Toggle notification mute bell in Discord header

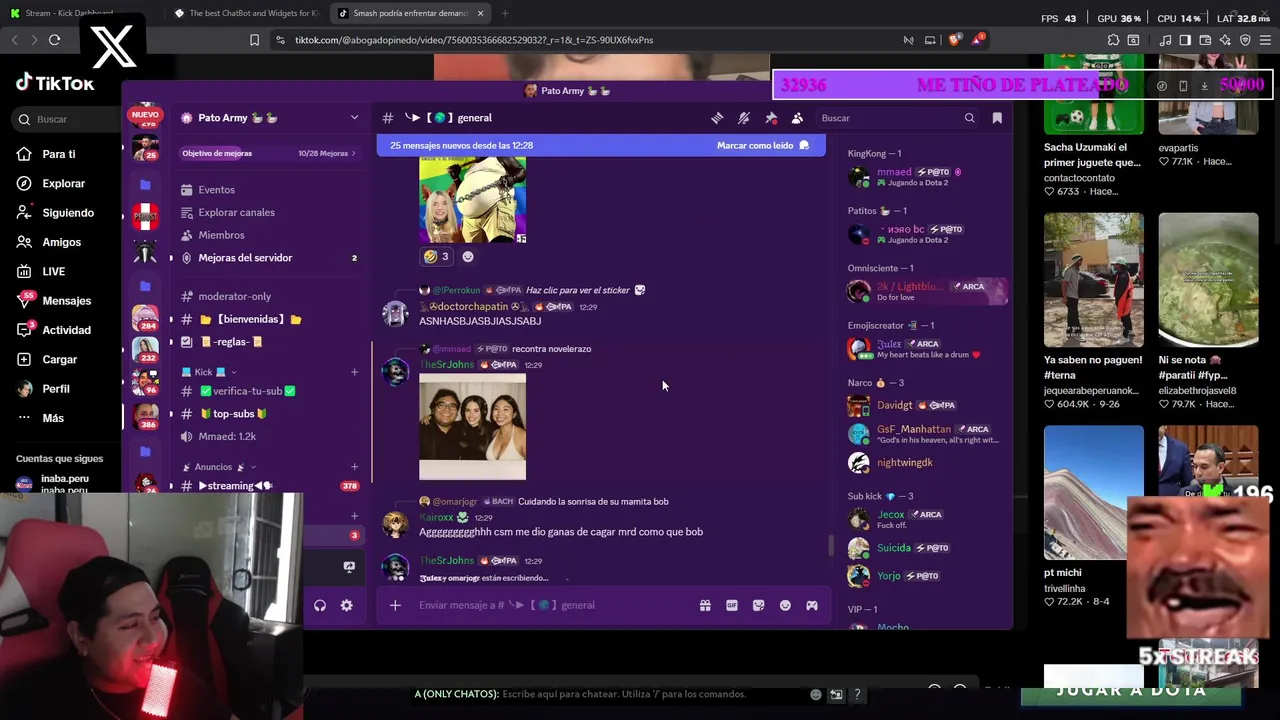(744, 118)
